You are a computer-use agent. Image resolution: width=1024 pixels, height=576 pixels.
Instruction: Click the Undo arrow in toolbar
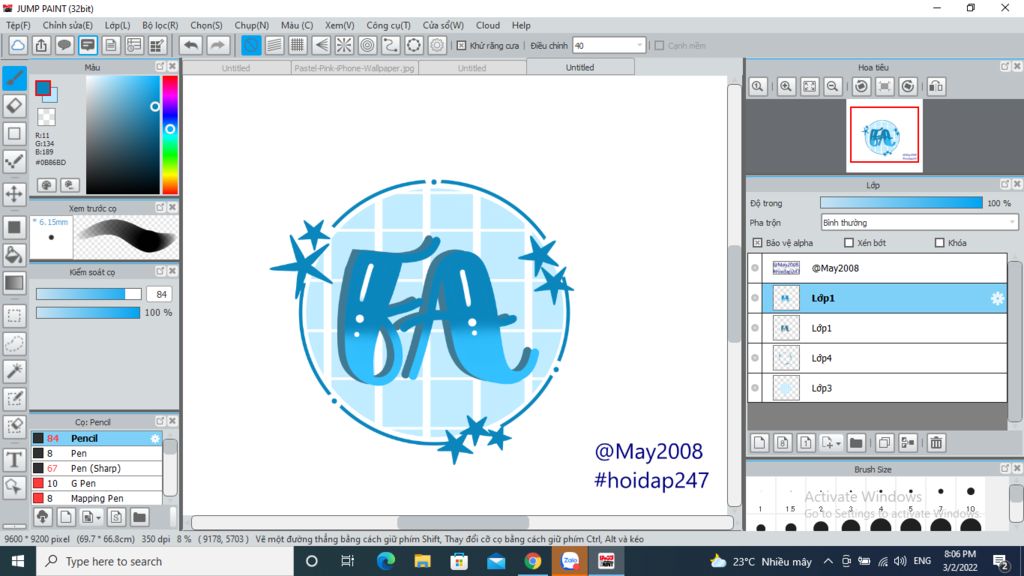pyautogui.click(x=191, y=46)
